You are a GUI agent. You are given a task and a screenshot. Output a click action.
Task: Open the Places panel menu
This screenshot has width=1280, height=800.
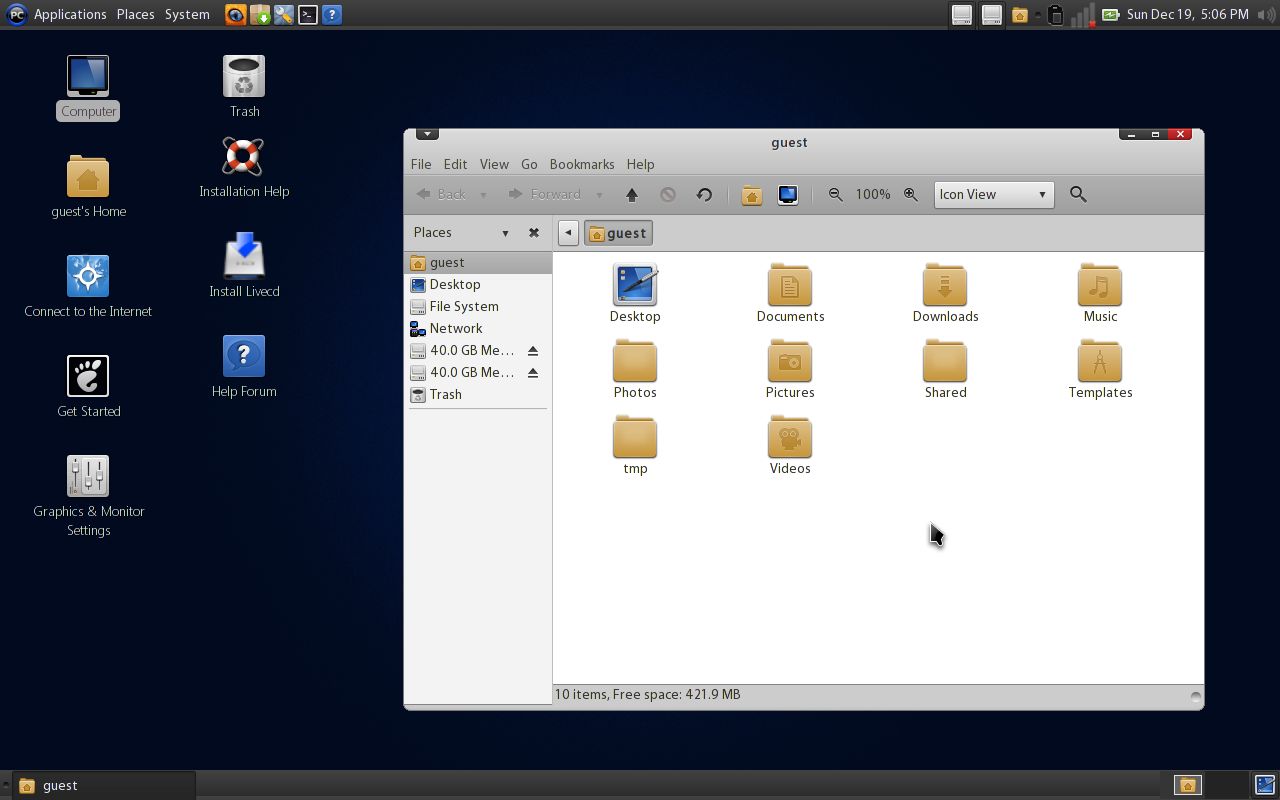coord(135,14)
